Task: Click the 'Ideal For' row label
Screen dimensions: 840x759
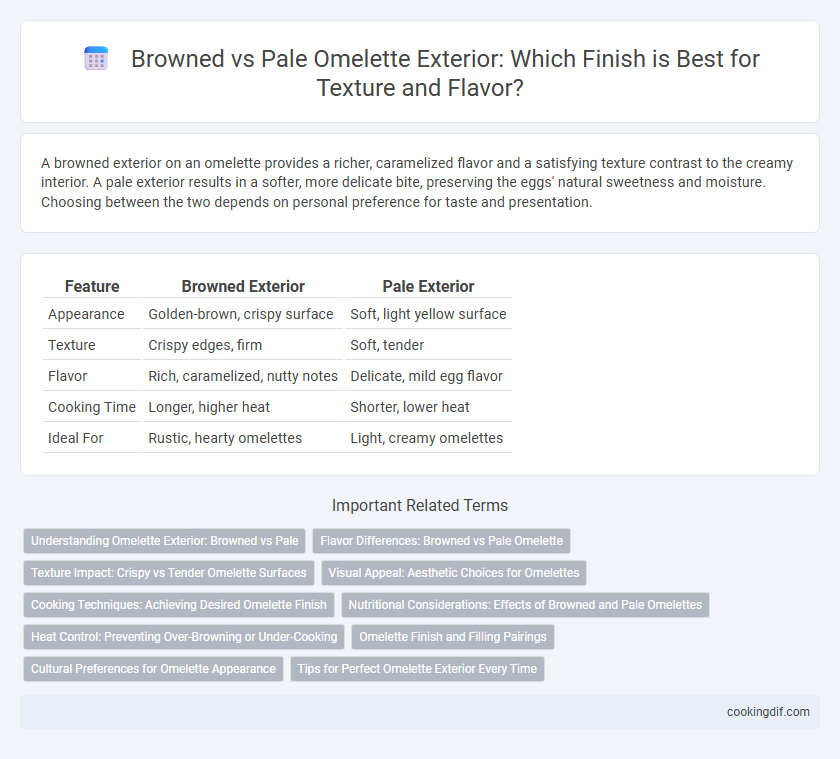Action: coord(76,438)
